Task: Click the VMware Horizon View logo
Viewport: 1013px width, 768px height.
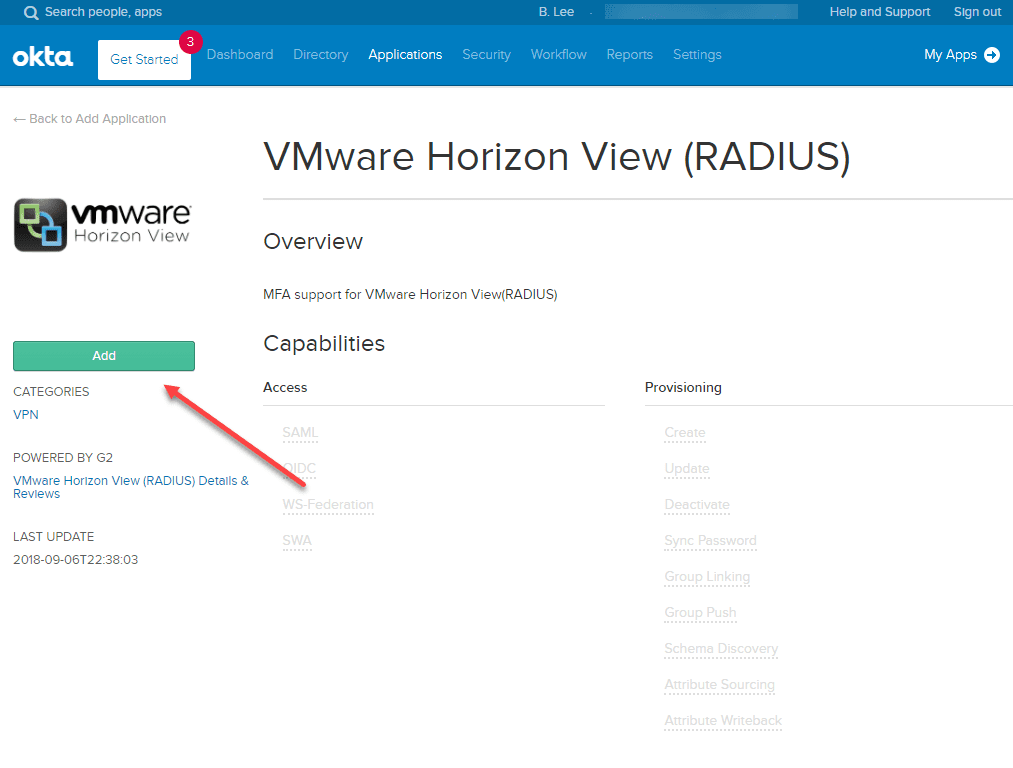Action: click(103, 225)
